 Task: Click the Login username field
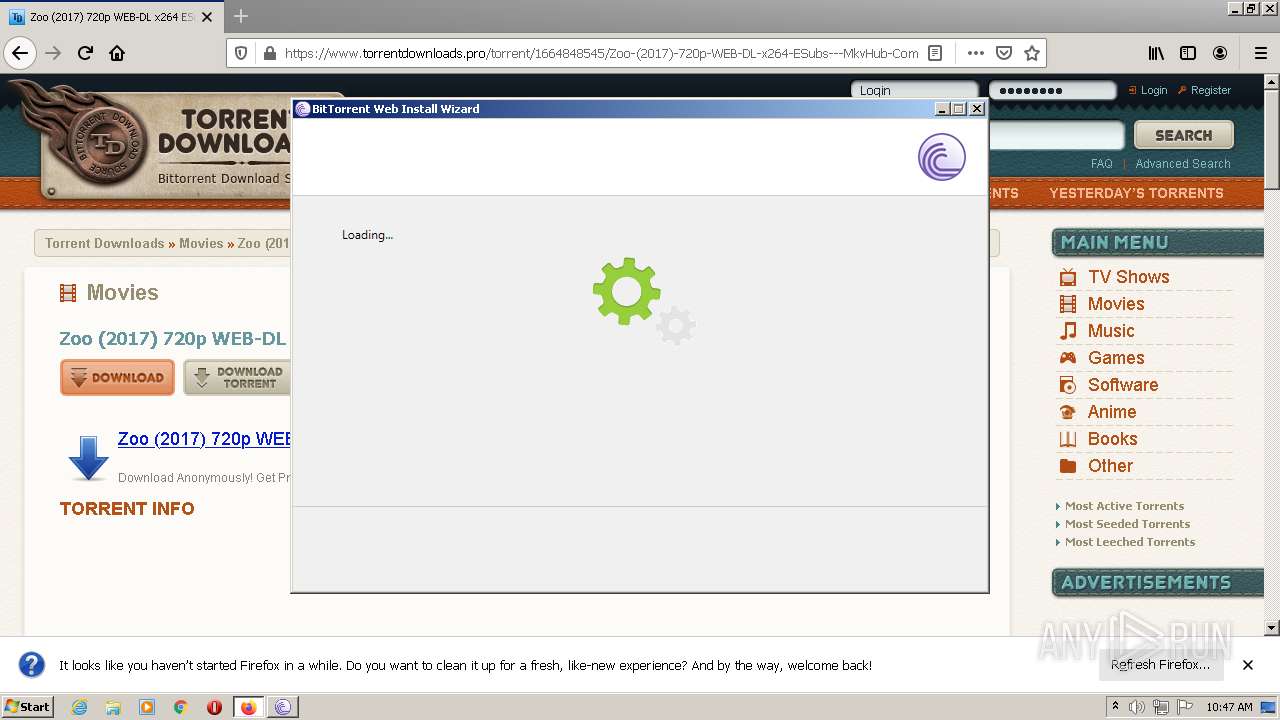[914, 90]
